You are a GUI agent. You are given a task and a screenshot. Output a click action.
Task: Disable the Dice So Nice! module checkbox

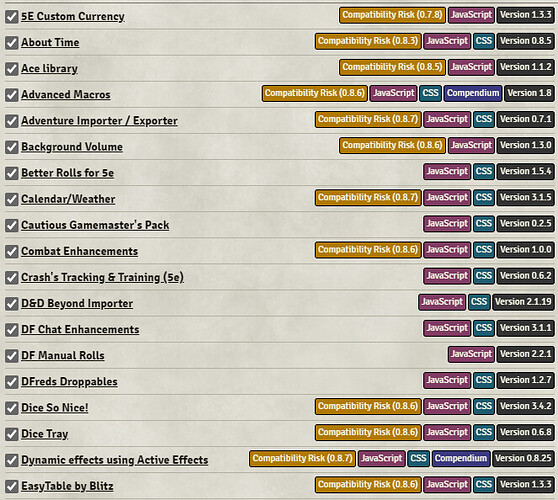12,408
